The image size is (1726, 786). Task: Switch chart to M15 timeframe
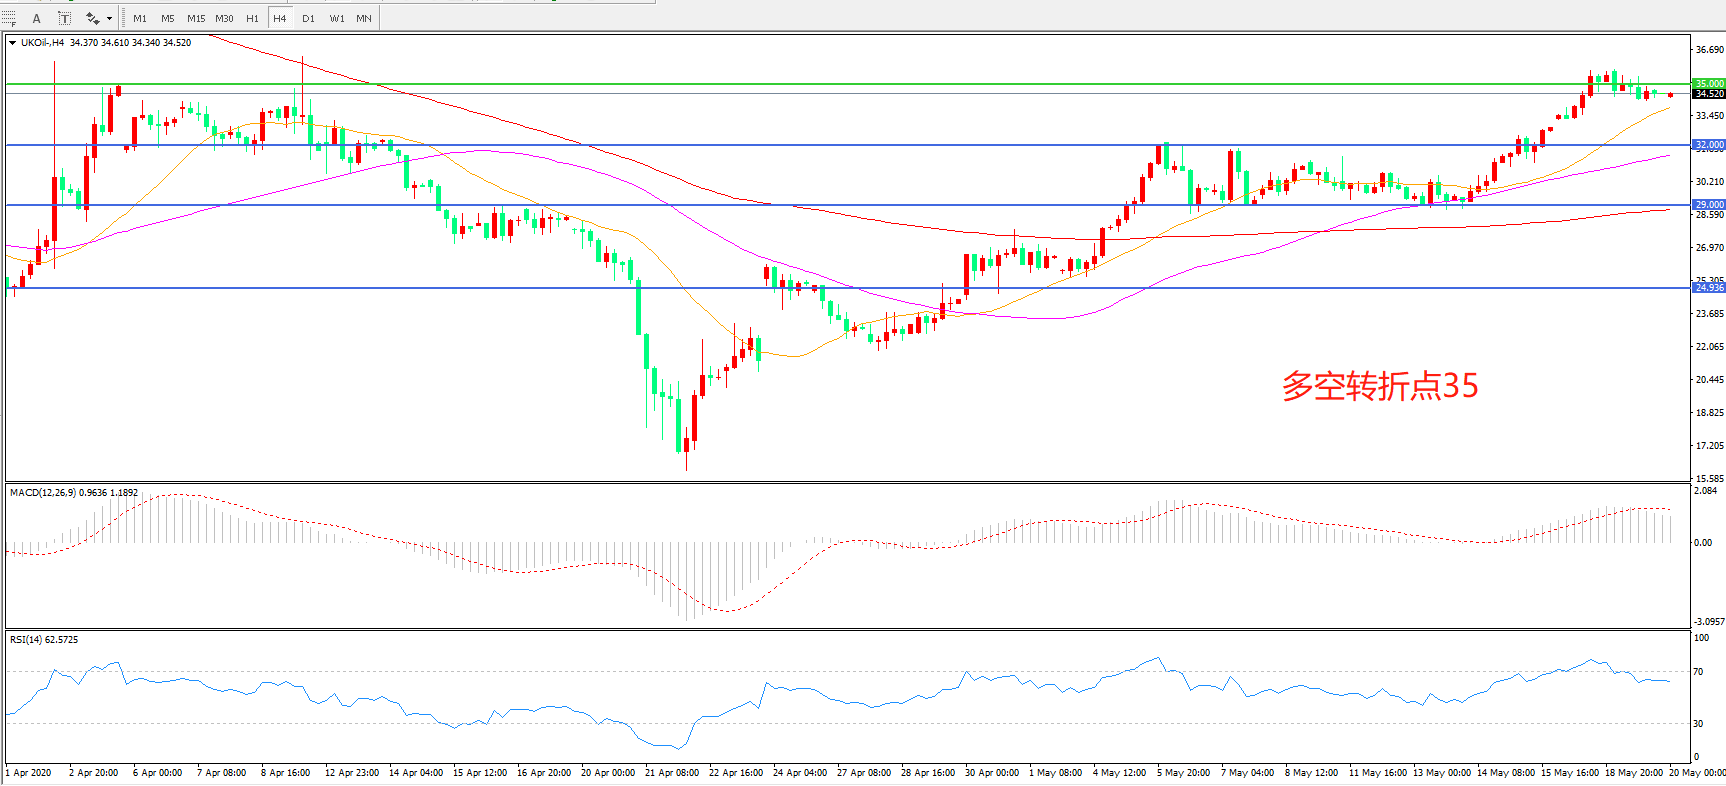[x=196, y=18]
